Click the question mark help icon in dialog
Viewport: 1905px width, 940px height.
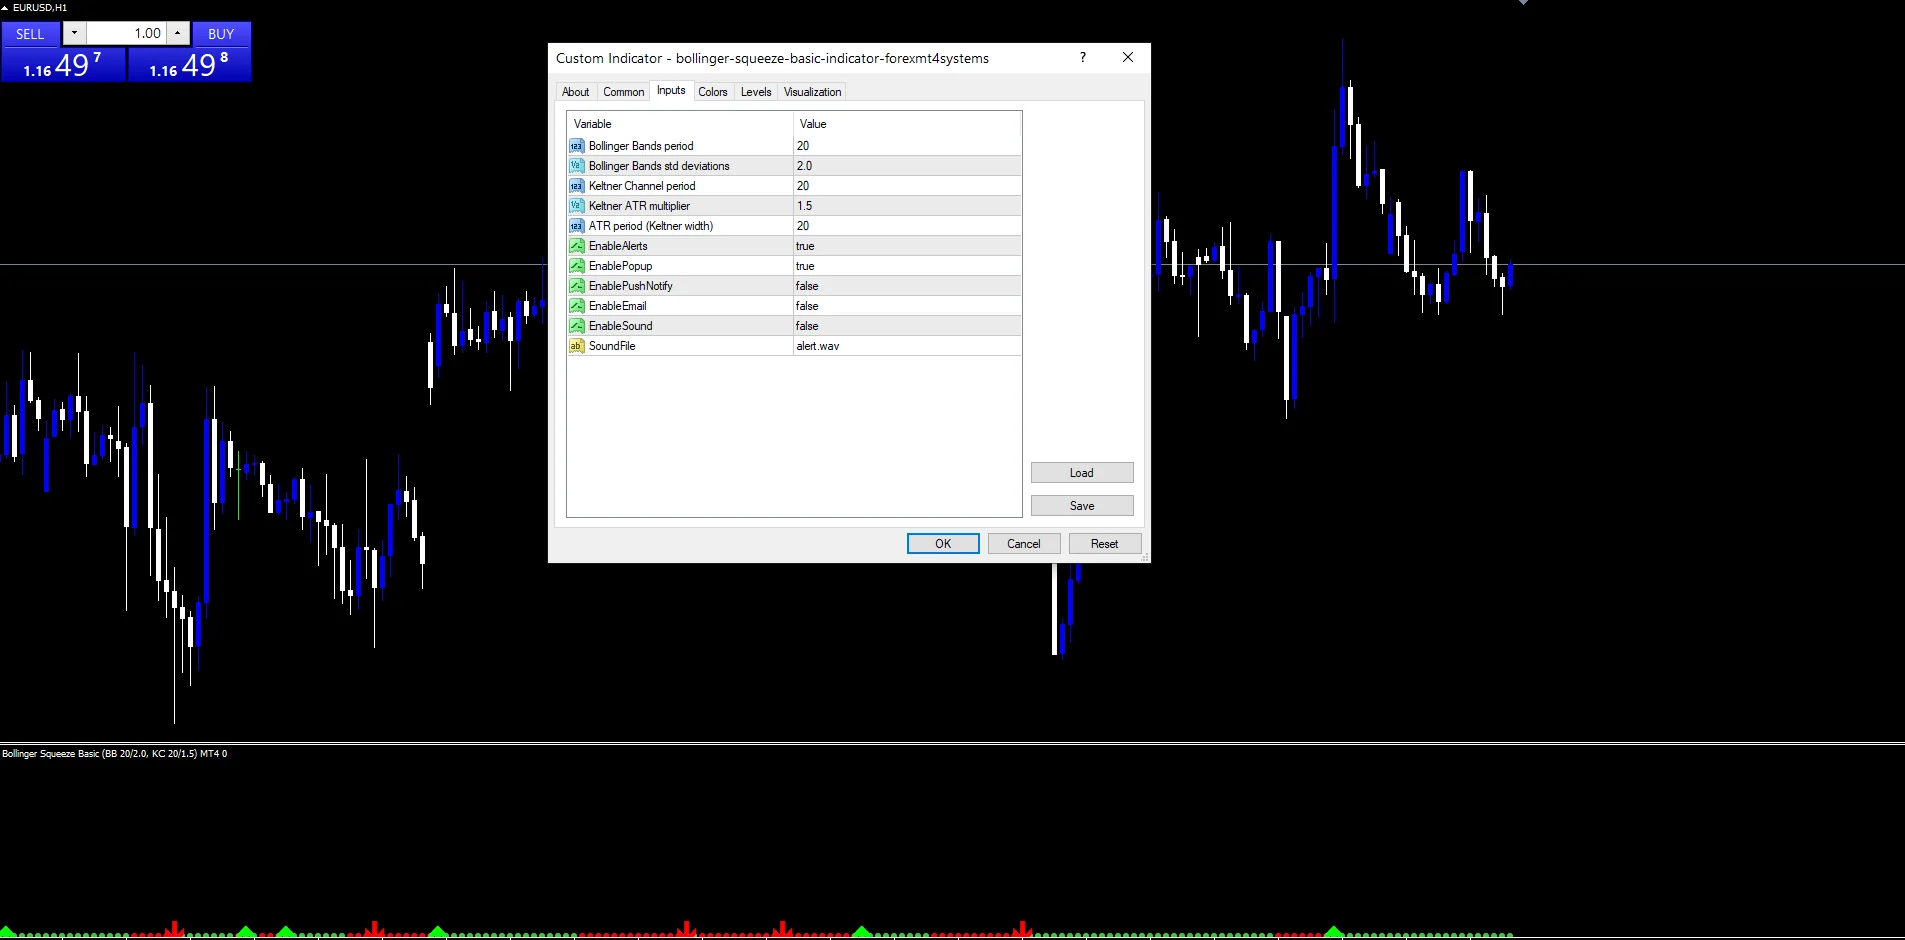(1083, 57)
